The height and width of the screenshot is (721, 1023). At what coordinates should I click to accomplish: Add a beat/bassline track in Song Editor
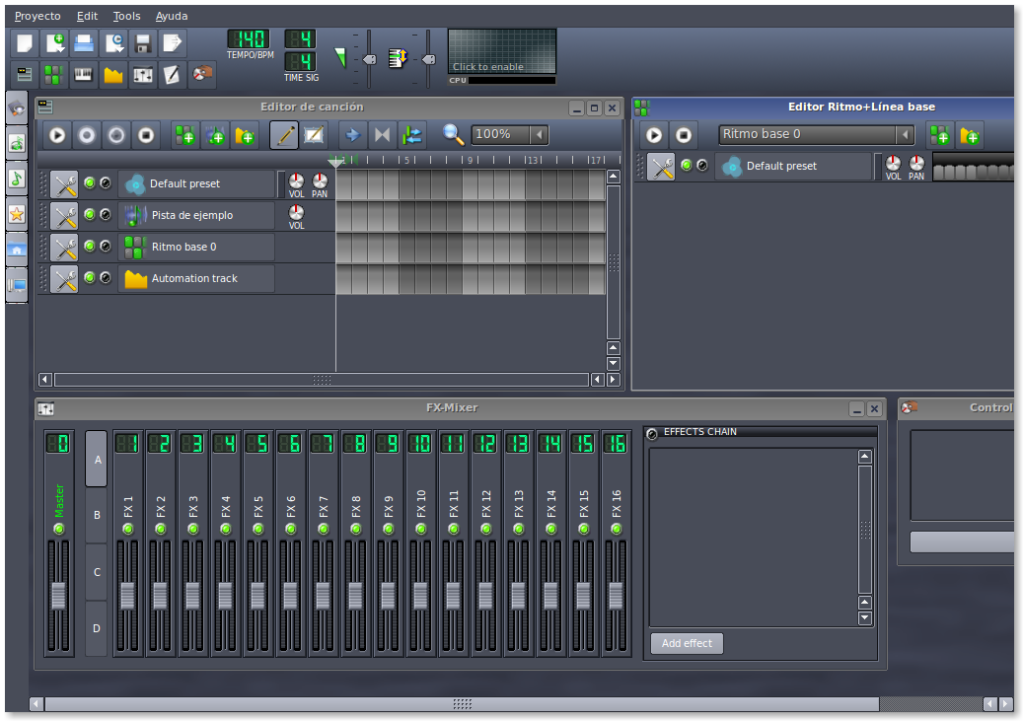pos(185,136)
